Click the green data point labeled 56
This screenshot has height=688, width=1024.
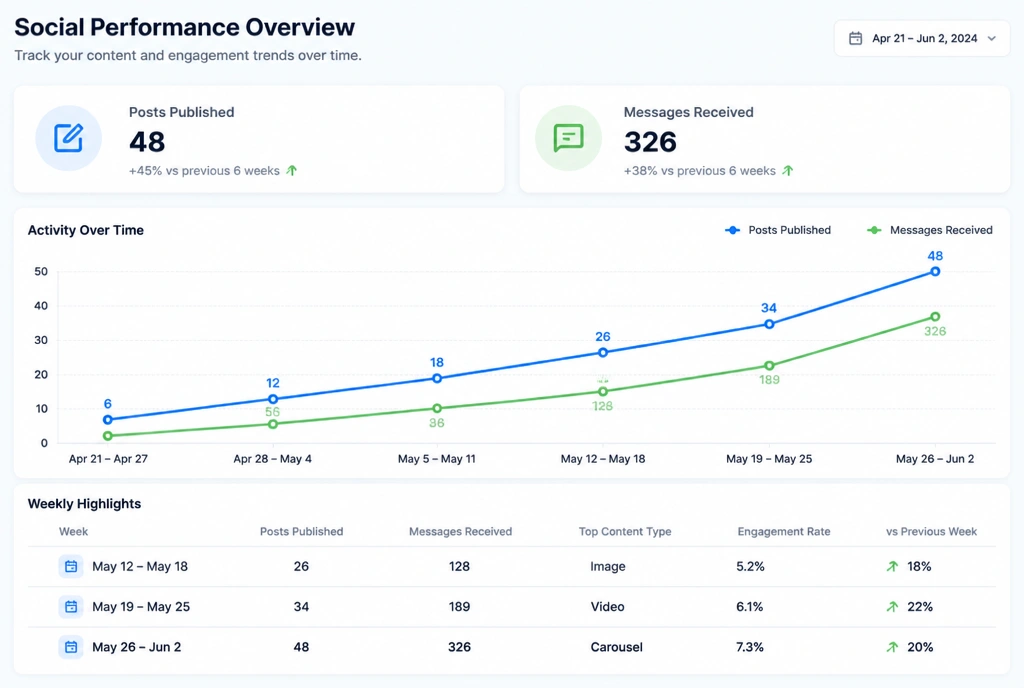pos(273,424)
